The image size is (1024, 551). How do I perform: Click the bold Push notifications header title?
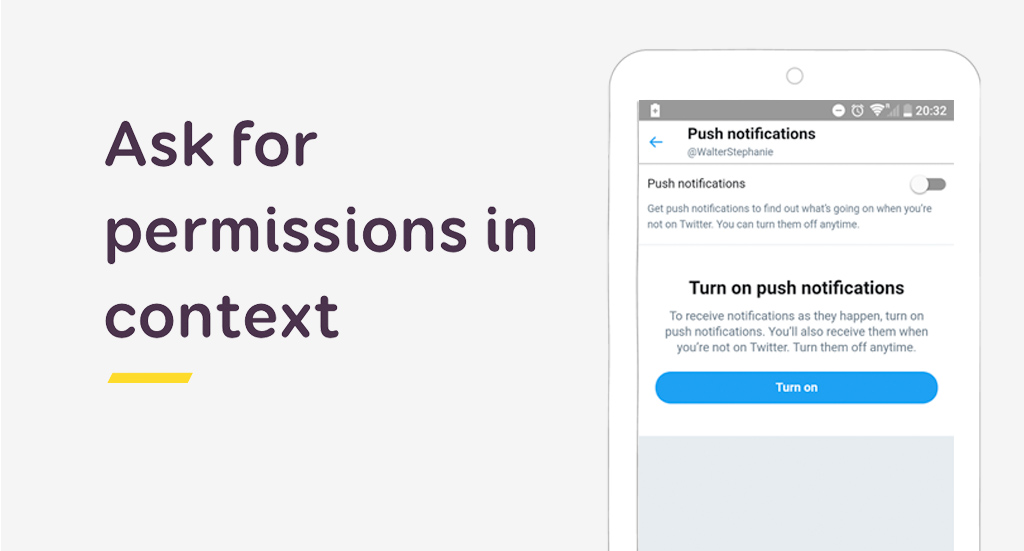pos(751,134)
